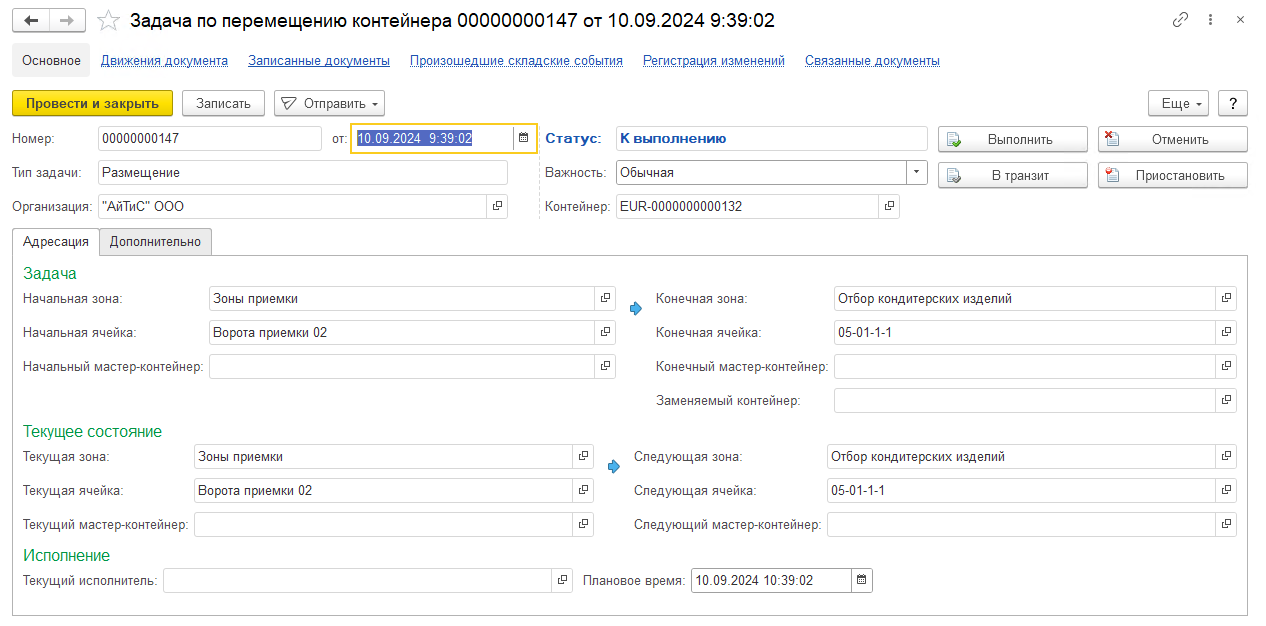
Task: Click the Конечная ячейка field 05-01-1-1
Action: (x=1025, y=332)
